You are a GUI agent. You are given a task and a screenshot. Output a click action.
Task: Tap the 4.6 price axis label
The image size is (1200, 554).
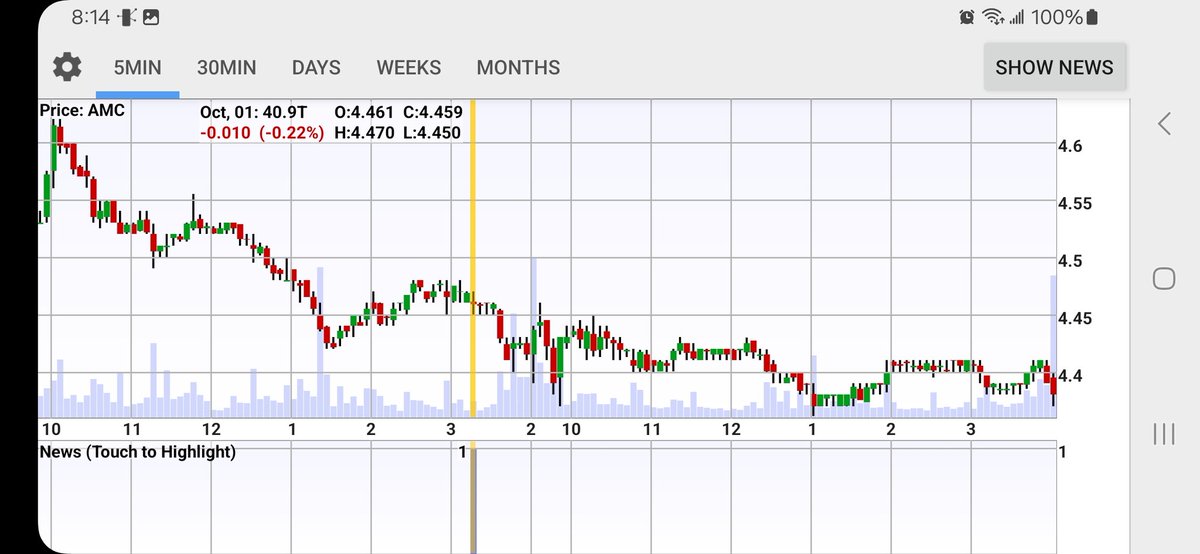(1070, 146)
